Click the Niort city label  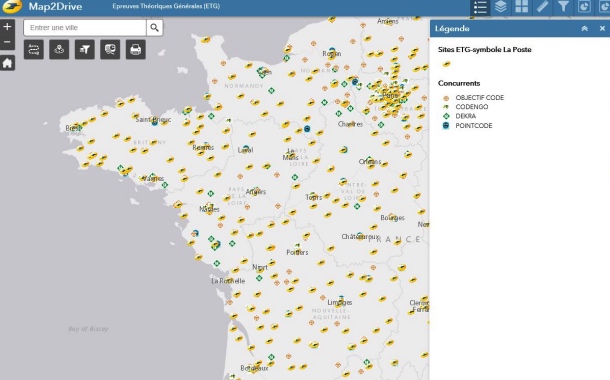click(x=260, y=267)
